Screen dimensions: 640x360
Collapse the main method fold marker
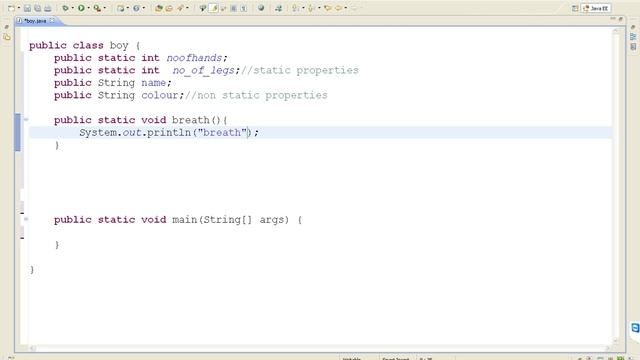(x=26, y=219)
